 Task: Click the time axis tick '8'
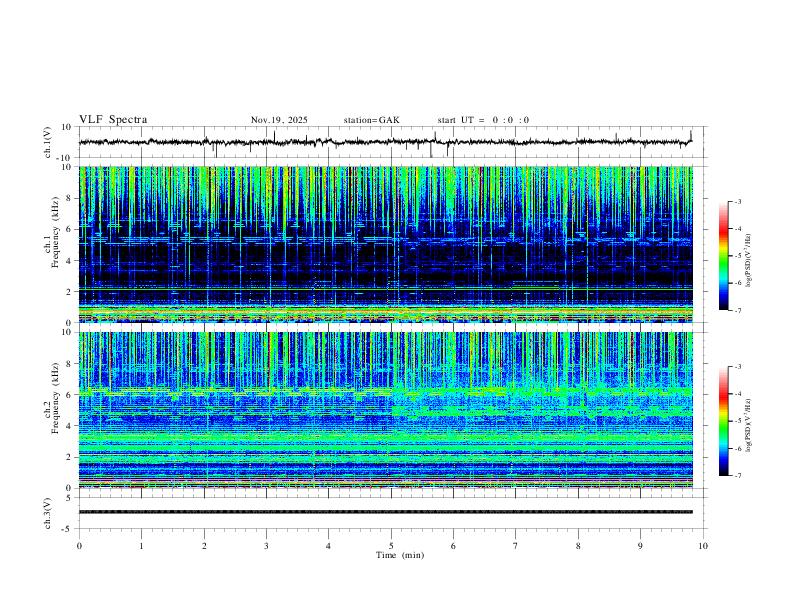coord(578,546)
